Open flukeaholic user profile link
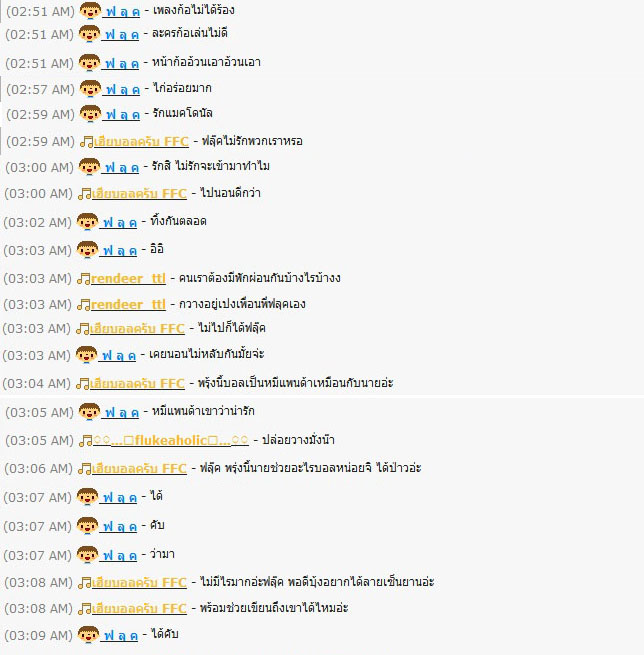Screen dimensions: 644x655 [171, 440]
